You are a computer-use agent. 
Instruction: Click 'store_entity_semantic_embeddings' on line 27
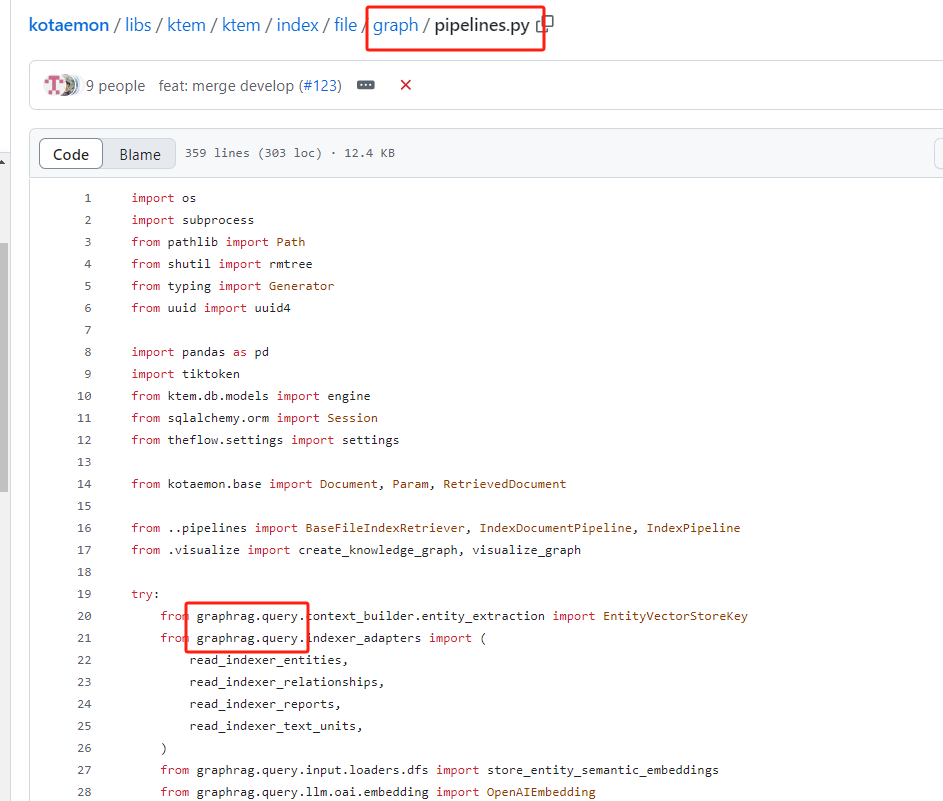pos(603,770)
